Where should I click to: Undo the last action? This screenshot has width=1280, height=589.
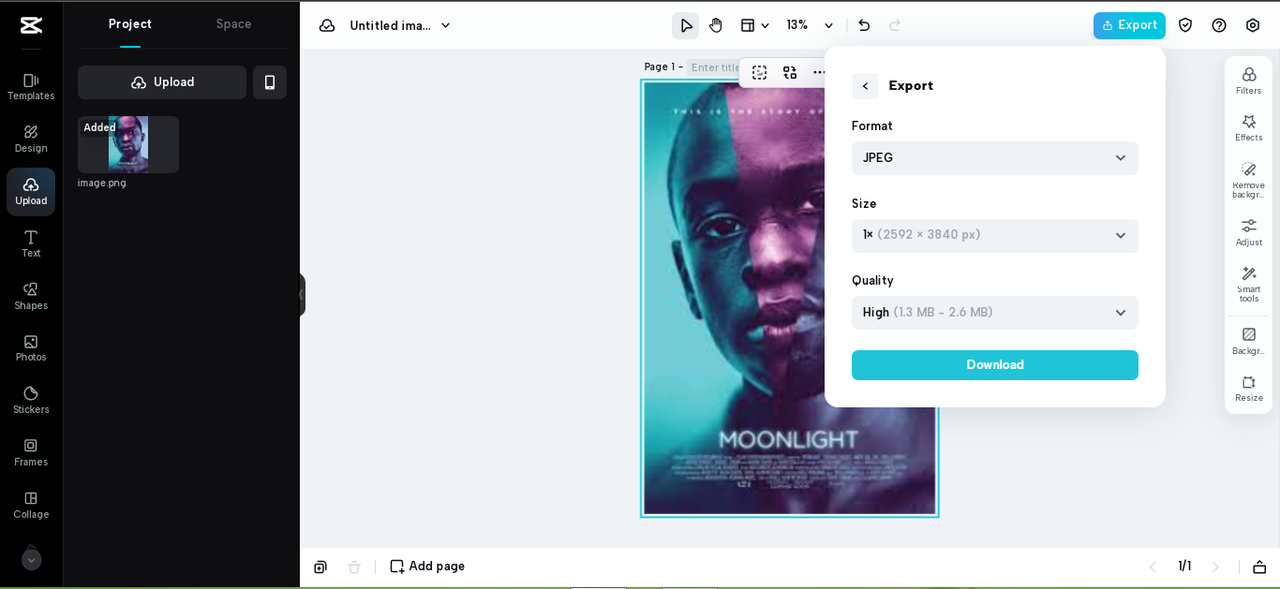[864, 25]
